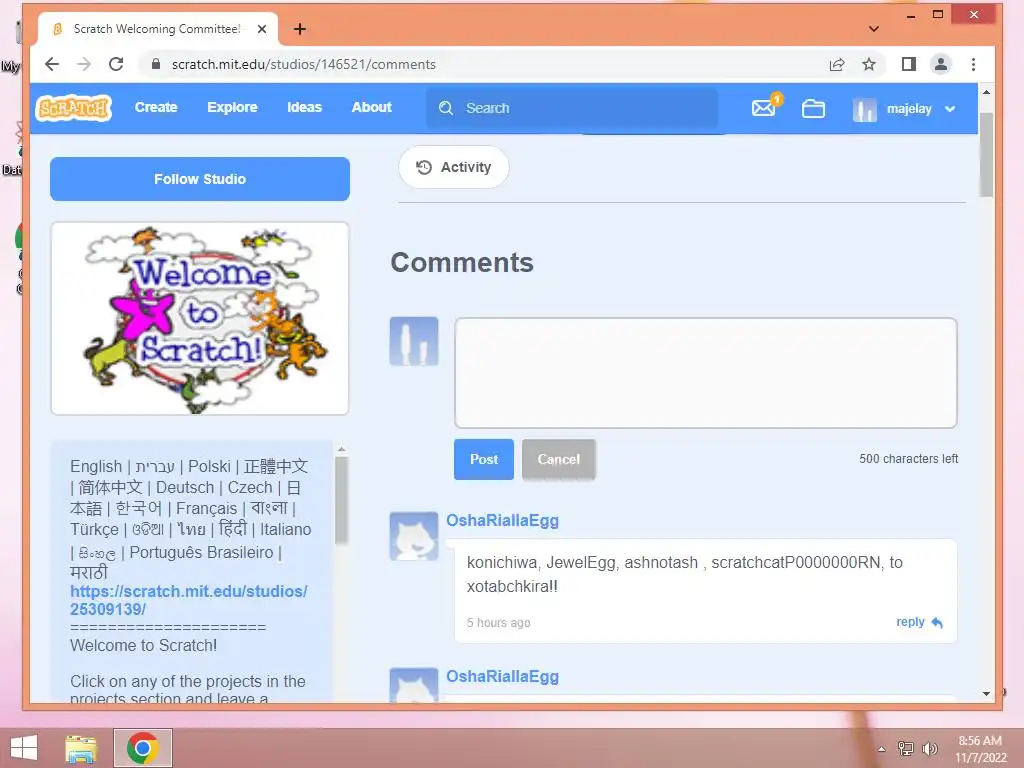Click the search magnifier icon
The image size is (1024, 768).
[446, 108]
